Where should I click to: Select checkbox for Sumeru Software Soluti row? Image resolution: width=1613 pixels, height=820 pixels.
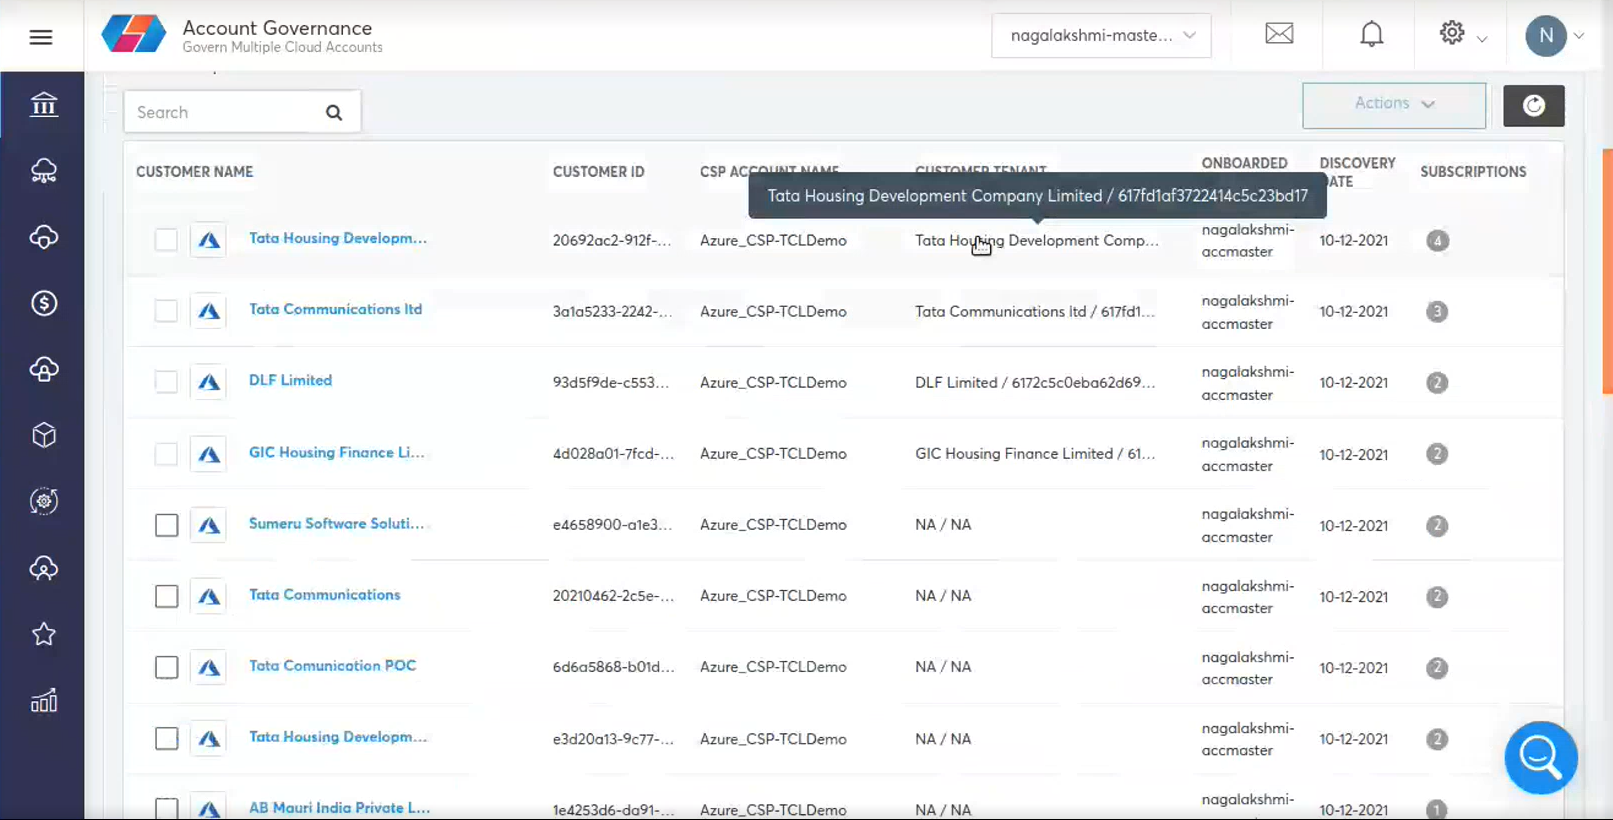click(x=166, y=525)
